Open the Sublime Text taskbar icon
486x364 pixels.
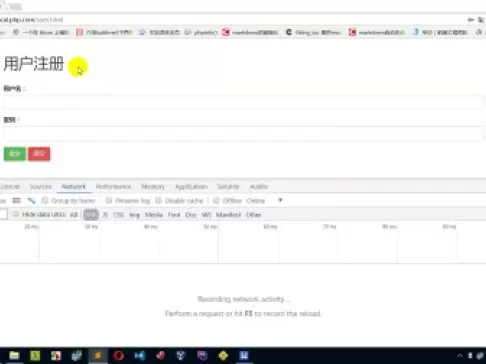(x=98, y=356)
